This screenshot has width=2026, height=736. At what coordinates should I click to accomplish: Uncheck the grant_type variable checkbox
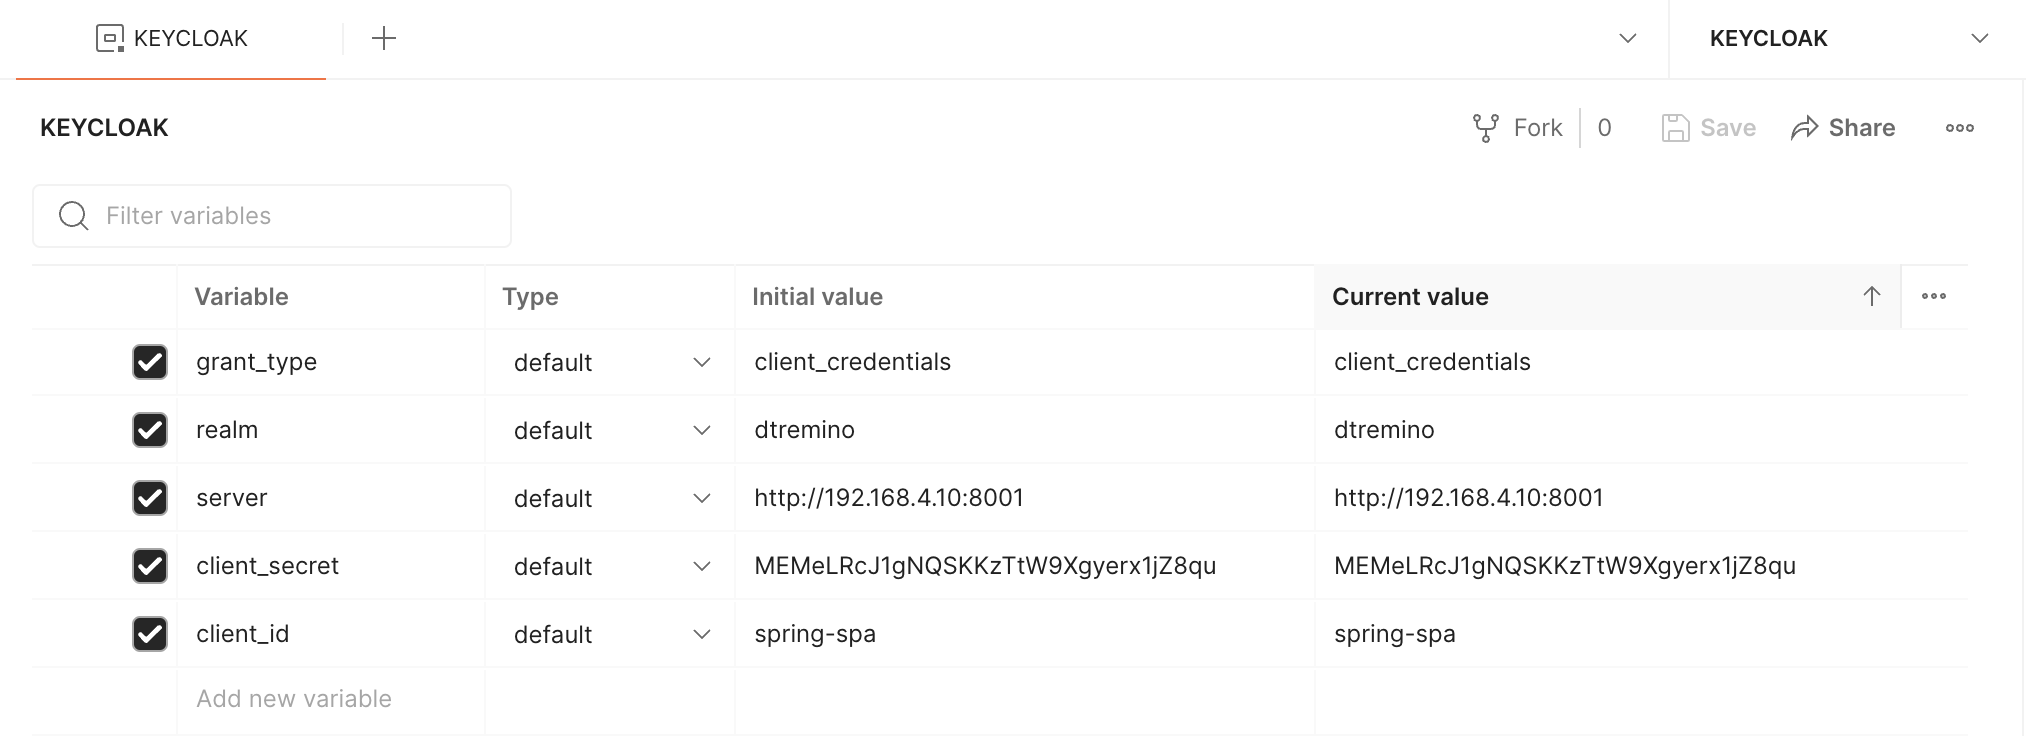click(x=150, y=362)
